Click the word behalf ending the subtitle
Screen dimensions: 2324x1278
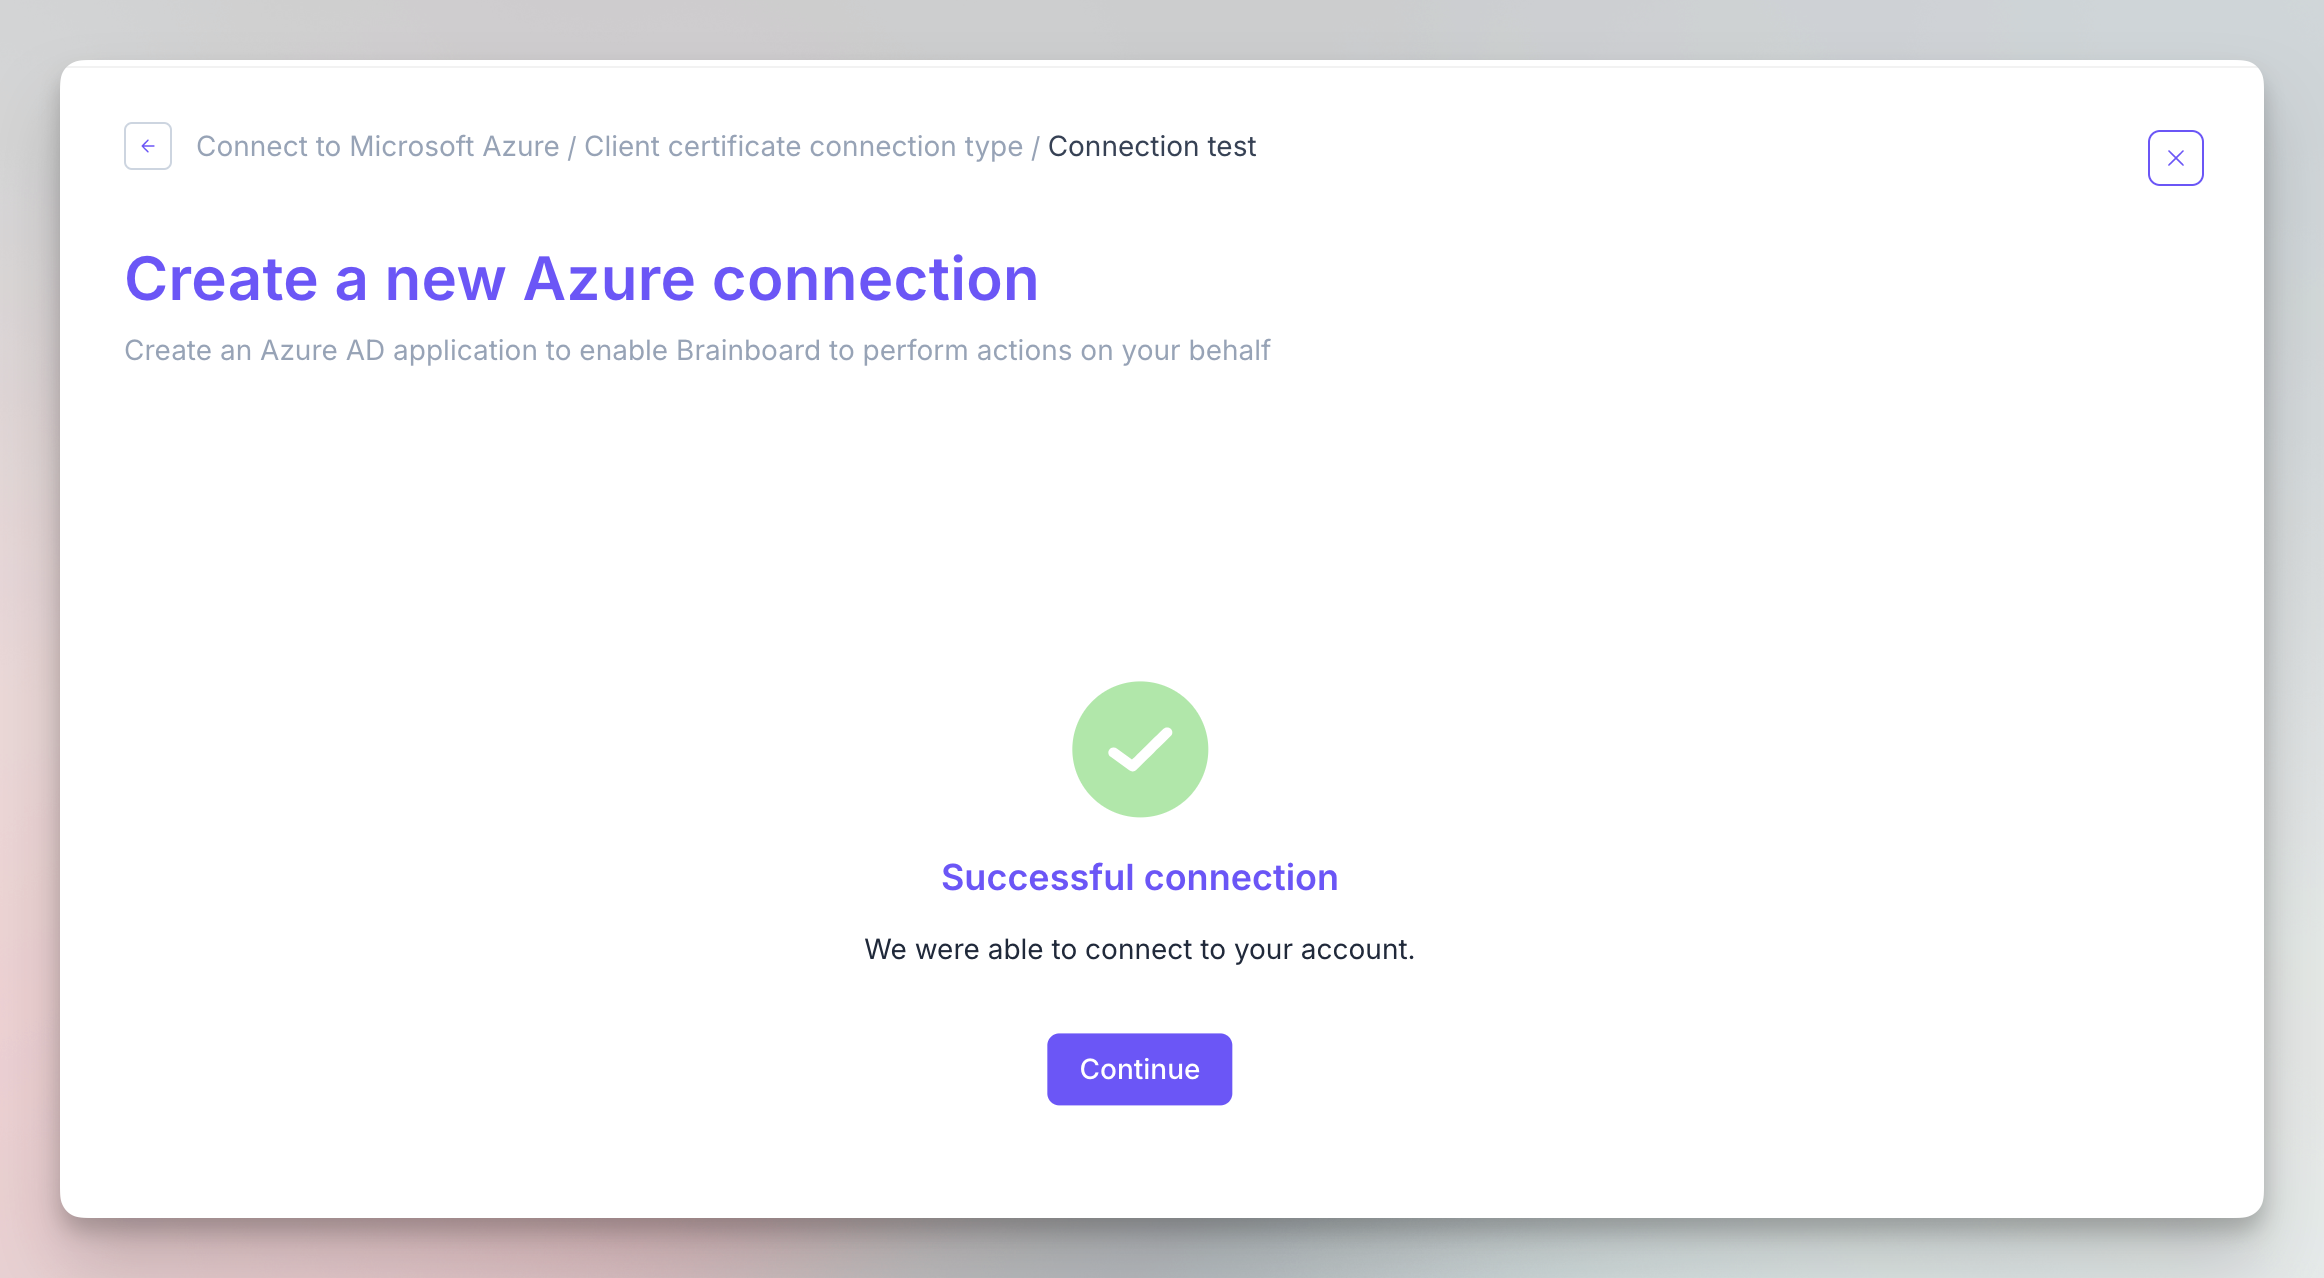tap(1229, 350)
